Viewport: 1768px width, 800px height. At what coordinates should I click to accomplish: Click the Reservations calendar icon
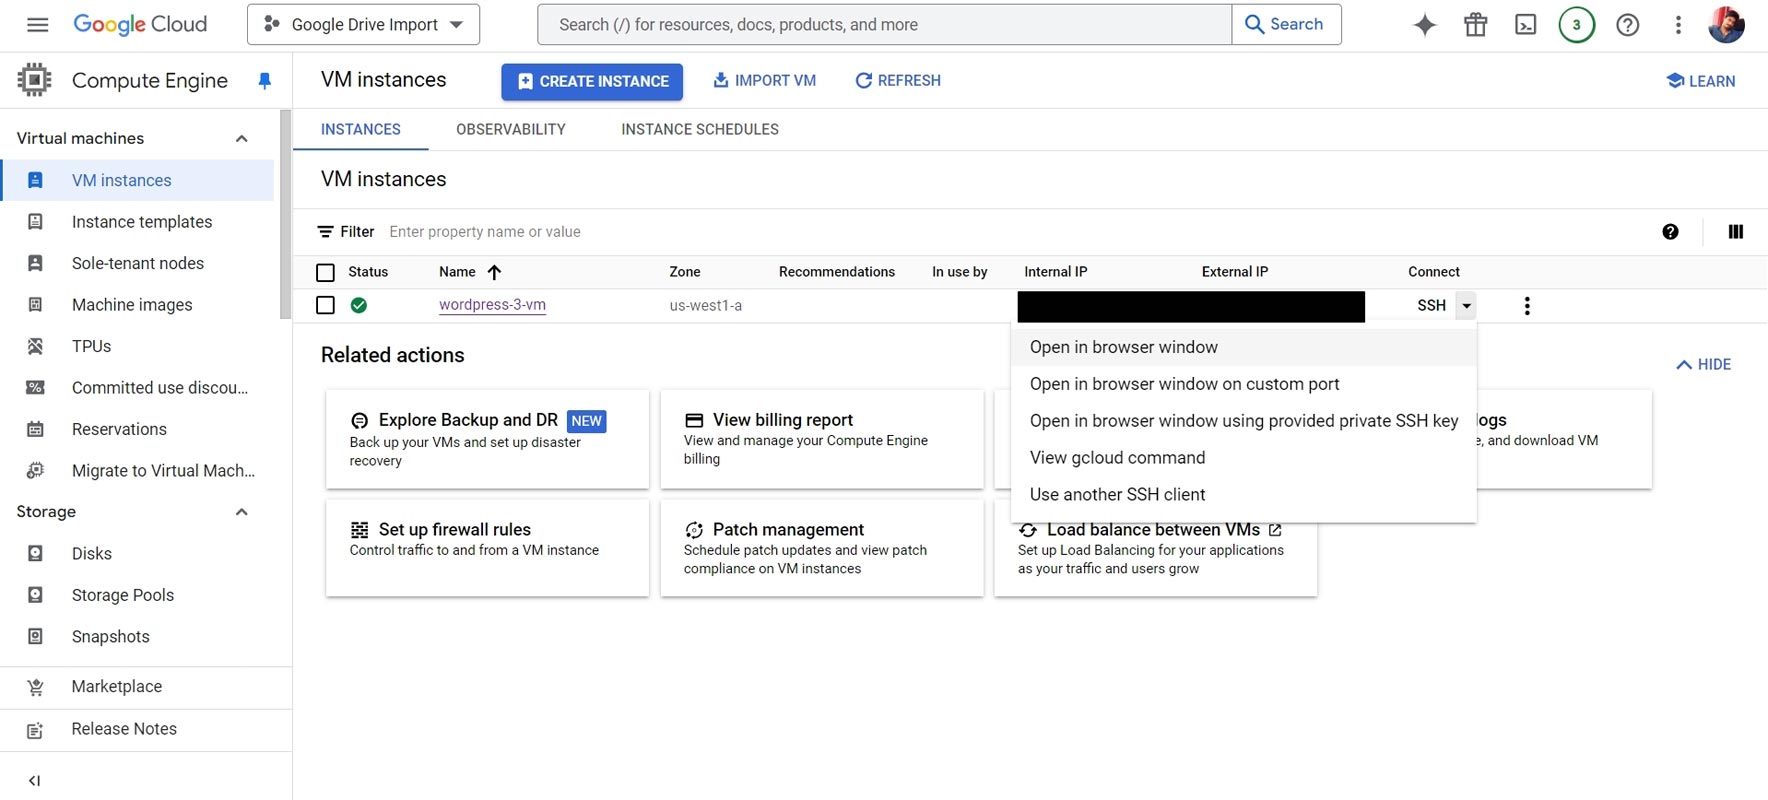click(35, 430)
